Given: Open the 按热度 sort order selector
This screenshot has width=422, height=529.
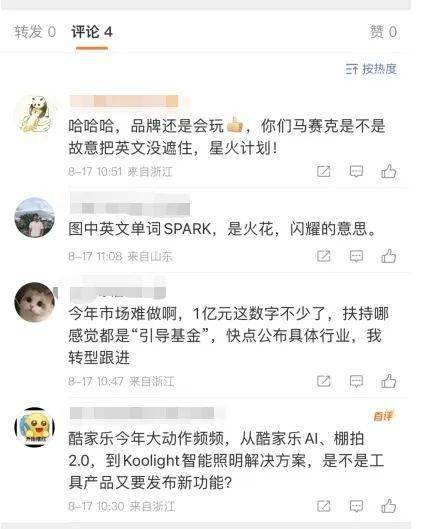Looking at the screenshot, I should coord(371,69).
